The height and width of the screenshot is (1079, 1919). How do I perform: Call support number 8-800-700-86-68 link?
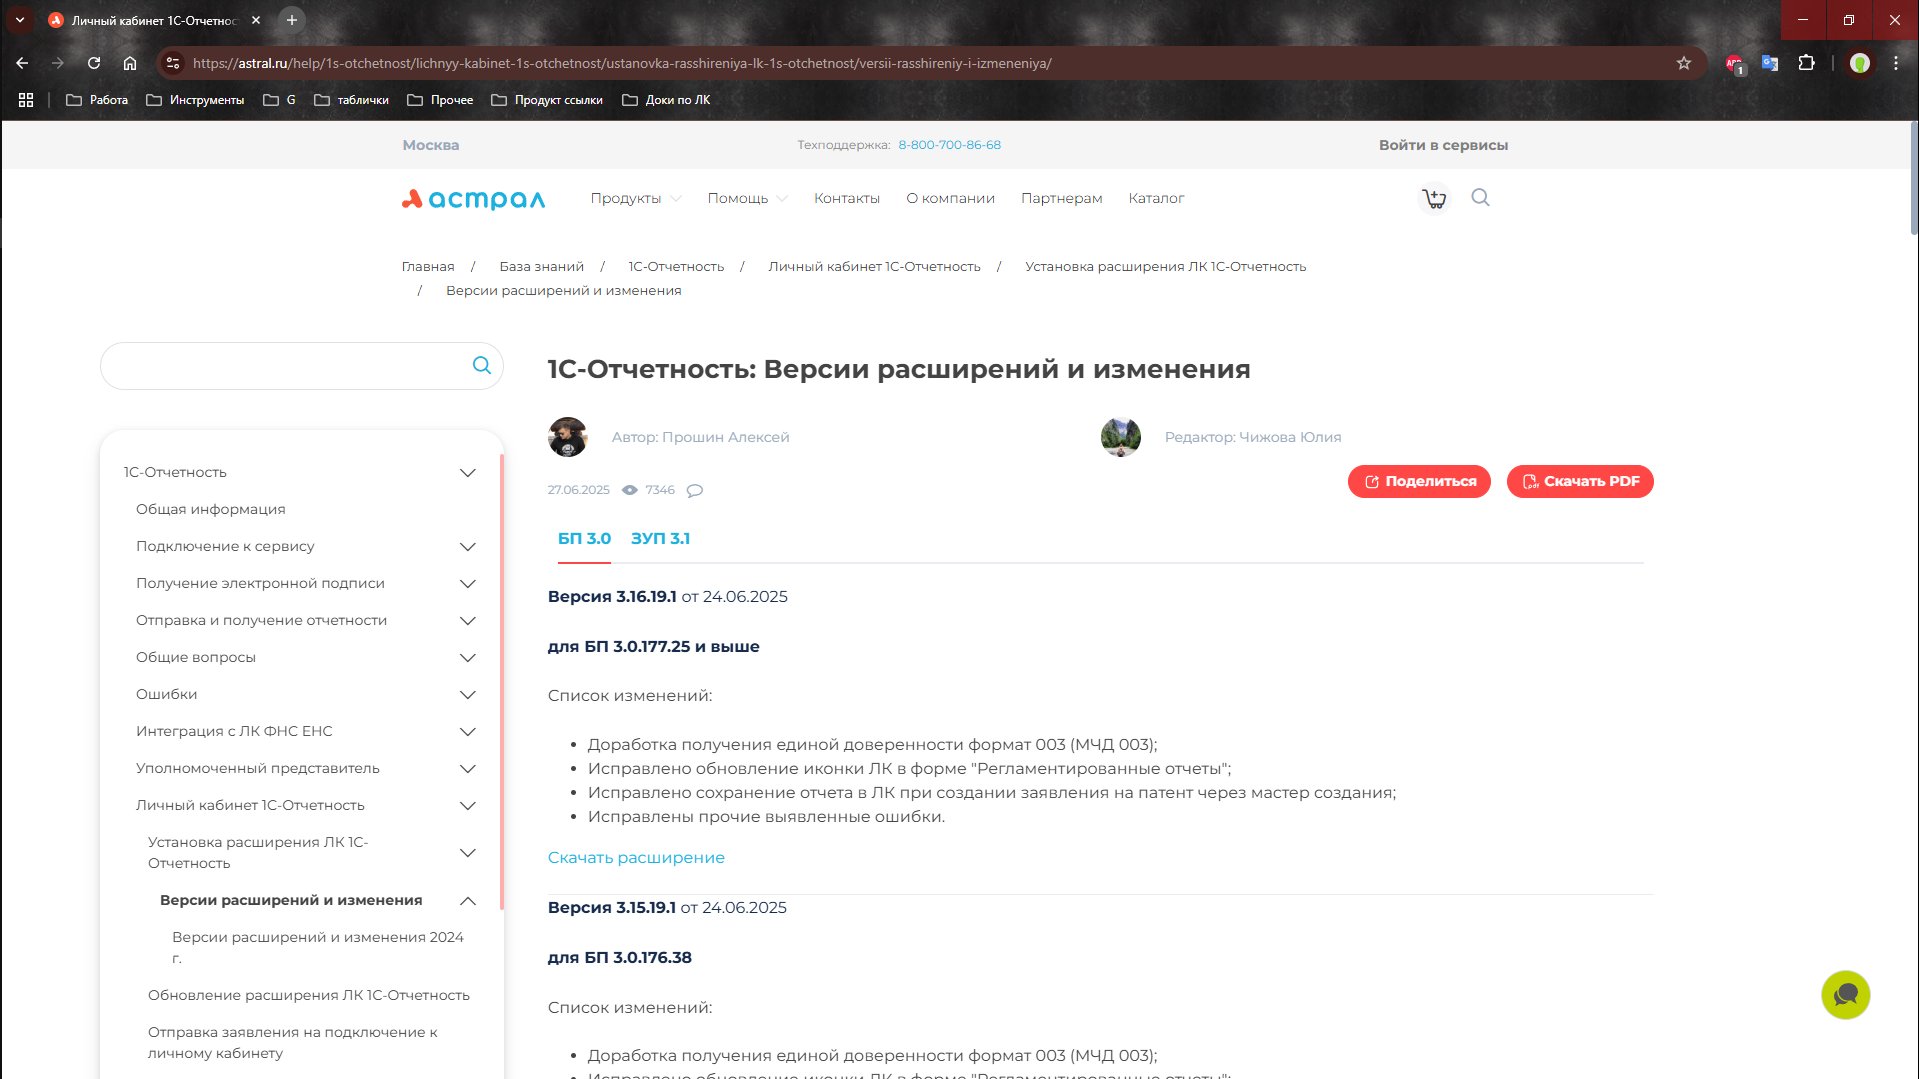coord(949,145)
